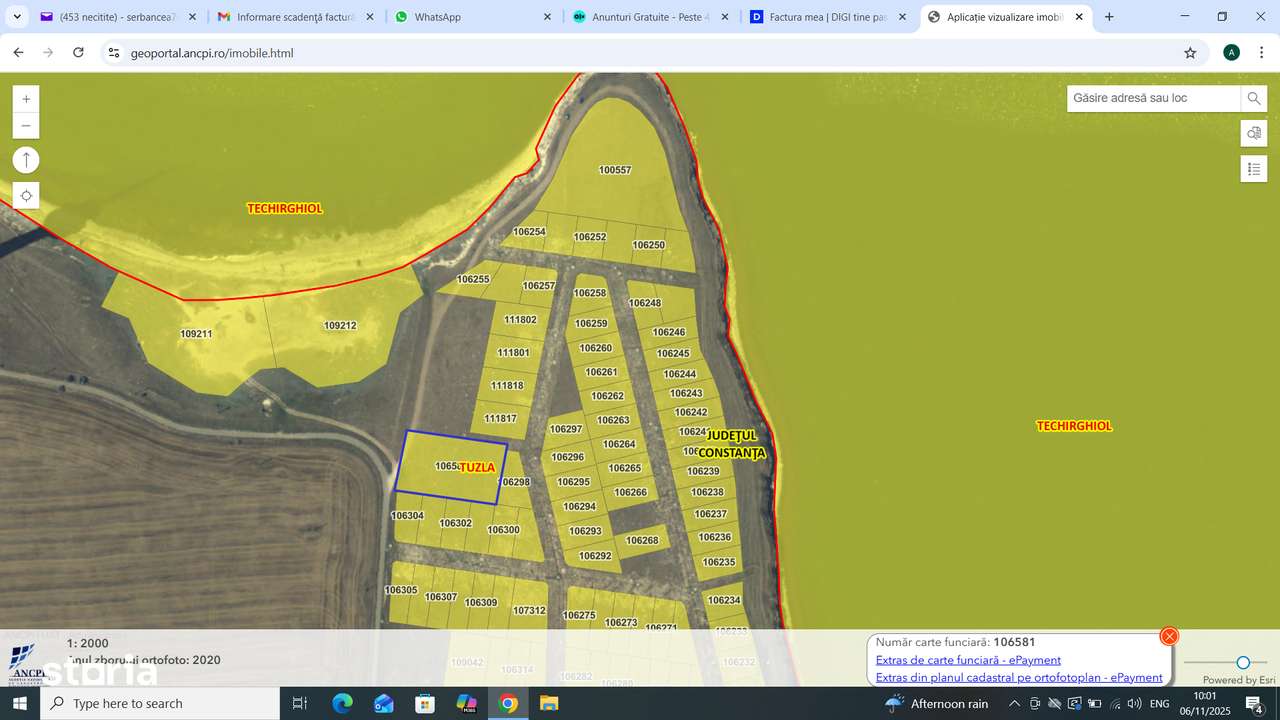View site information for geoportal.ancpi.ro
Screen dimensions: 1280x720
click(113, 53)
